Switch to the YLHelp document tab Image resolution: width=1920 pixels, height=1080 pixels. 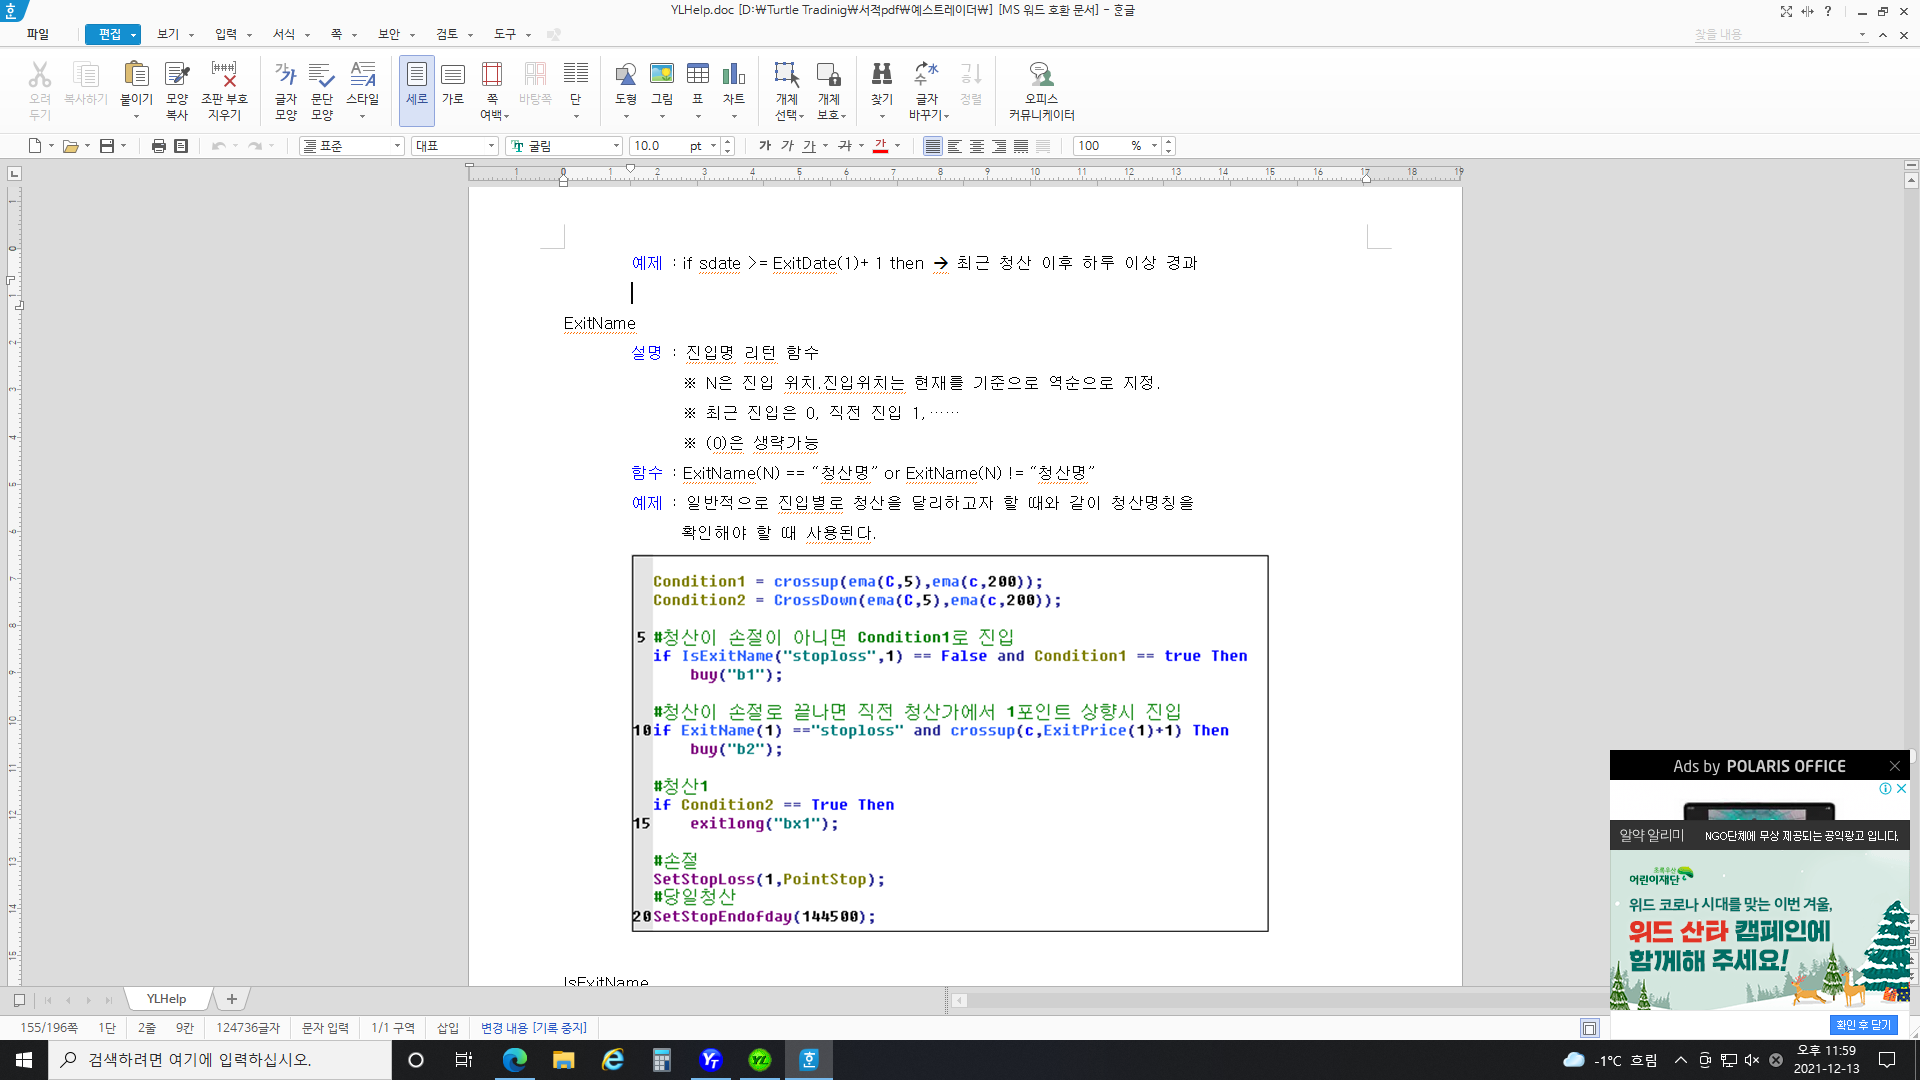pyautogui.click(x=166, y=999)
